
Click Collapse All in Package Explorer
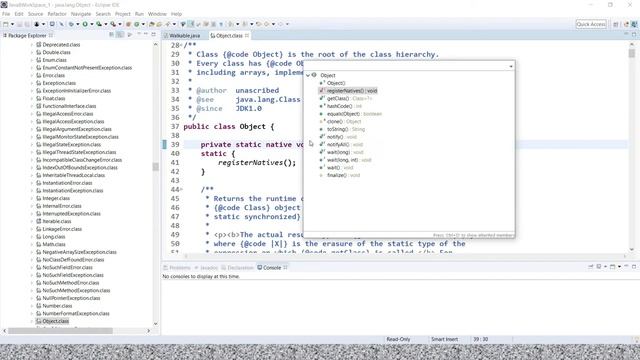tap(111, 35)
